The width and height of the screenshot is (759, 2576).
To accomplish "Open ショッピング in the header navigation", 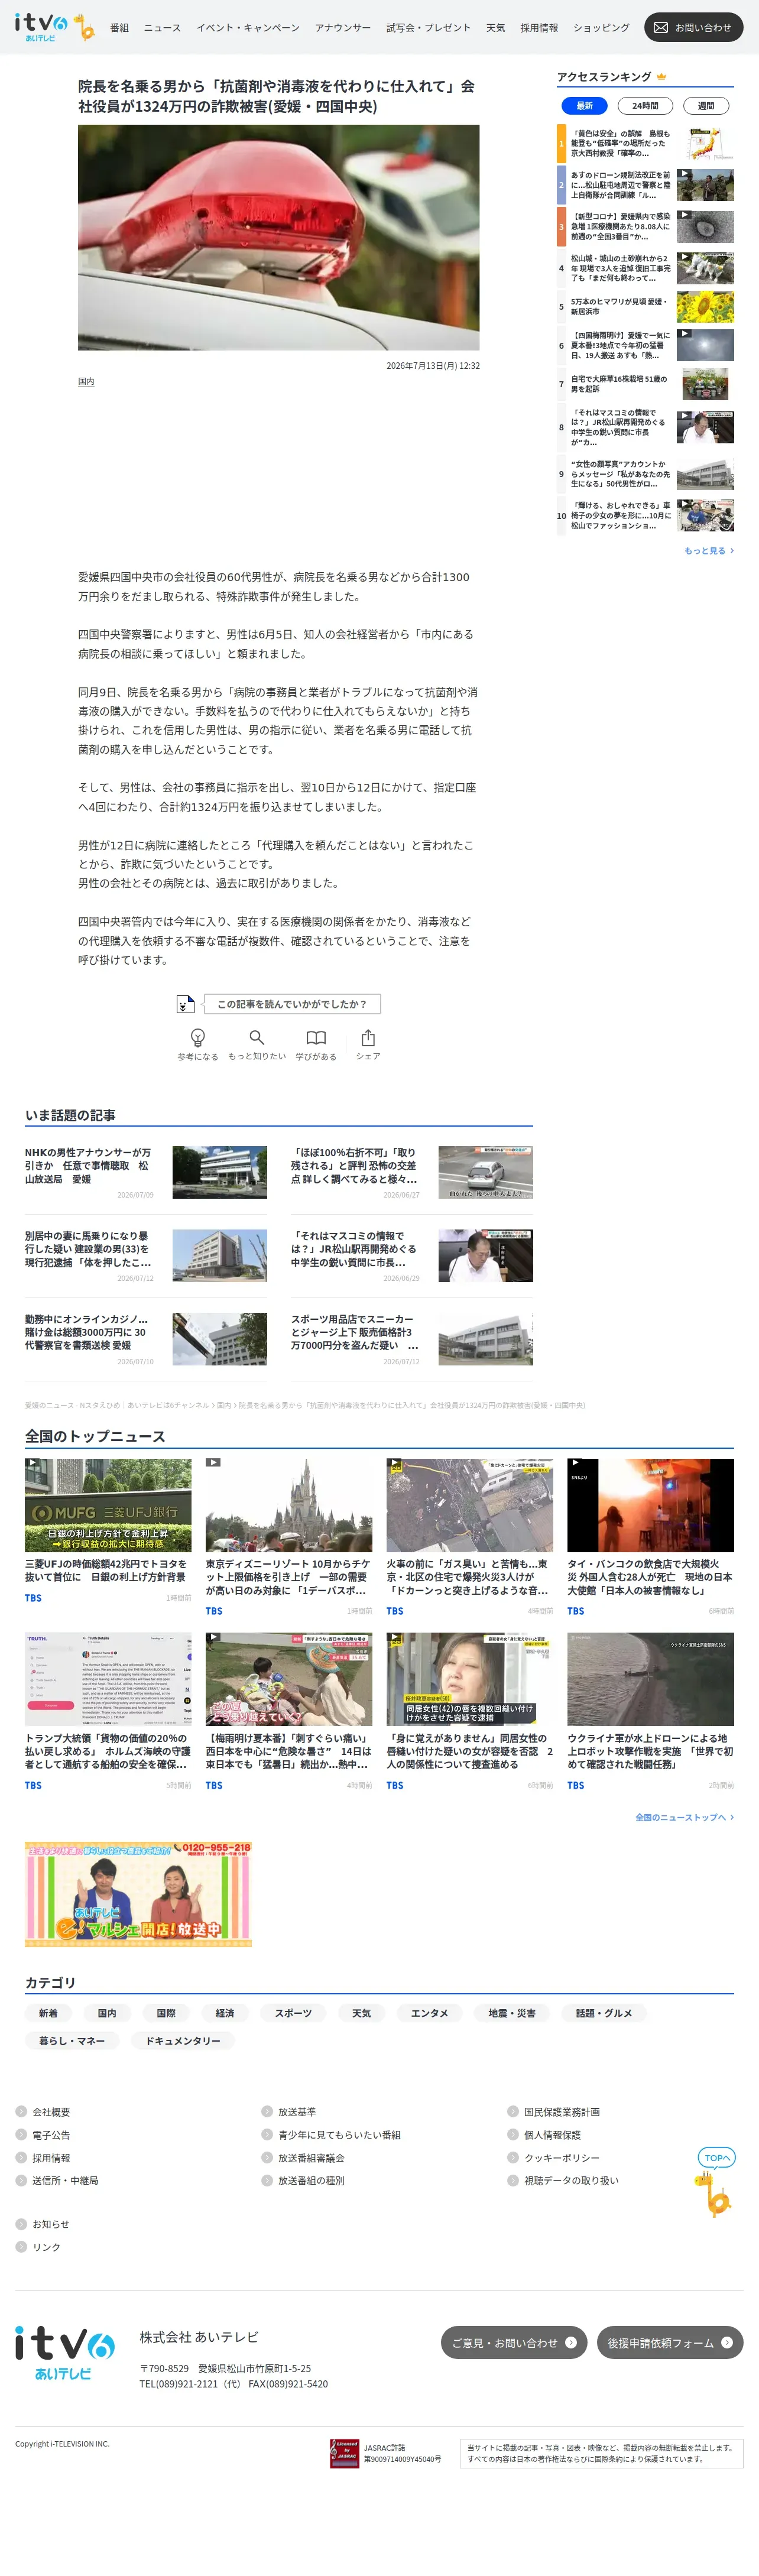I will pyautogui.click(x=601, y=28).
